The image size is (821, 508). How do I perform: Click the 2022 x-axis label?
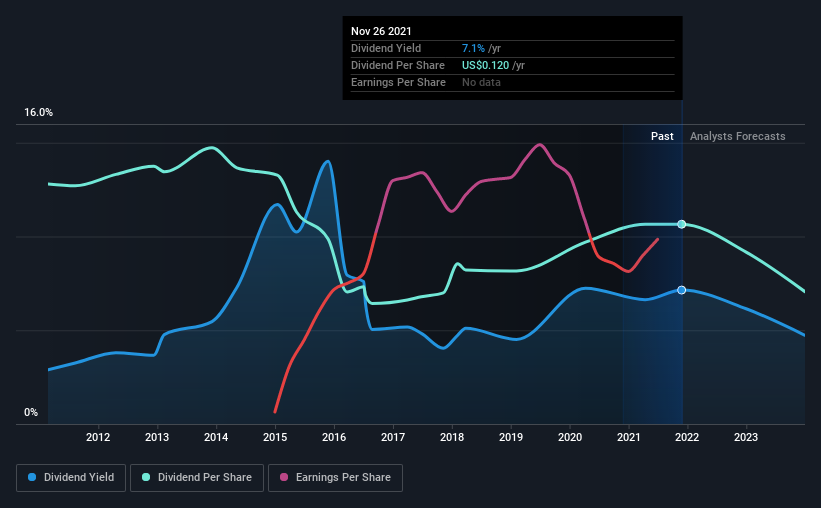tap(687, 437)
